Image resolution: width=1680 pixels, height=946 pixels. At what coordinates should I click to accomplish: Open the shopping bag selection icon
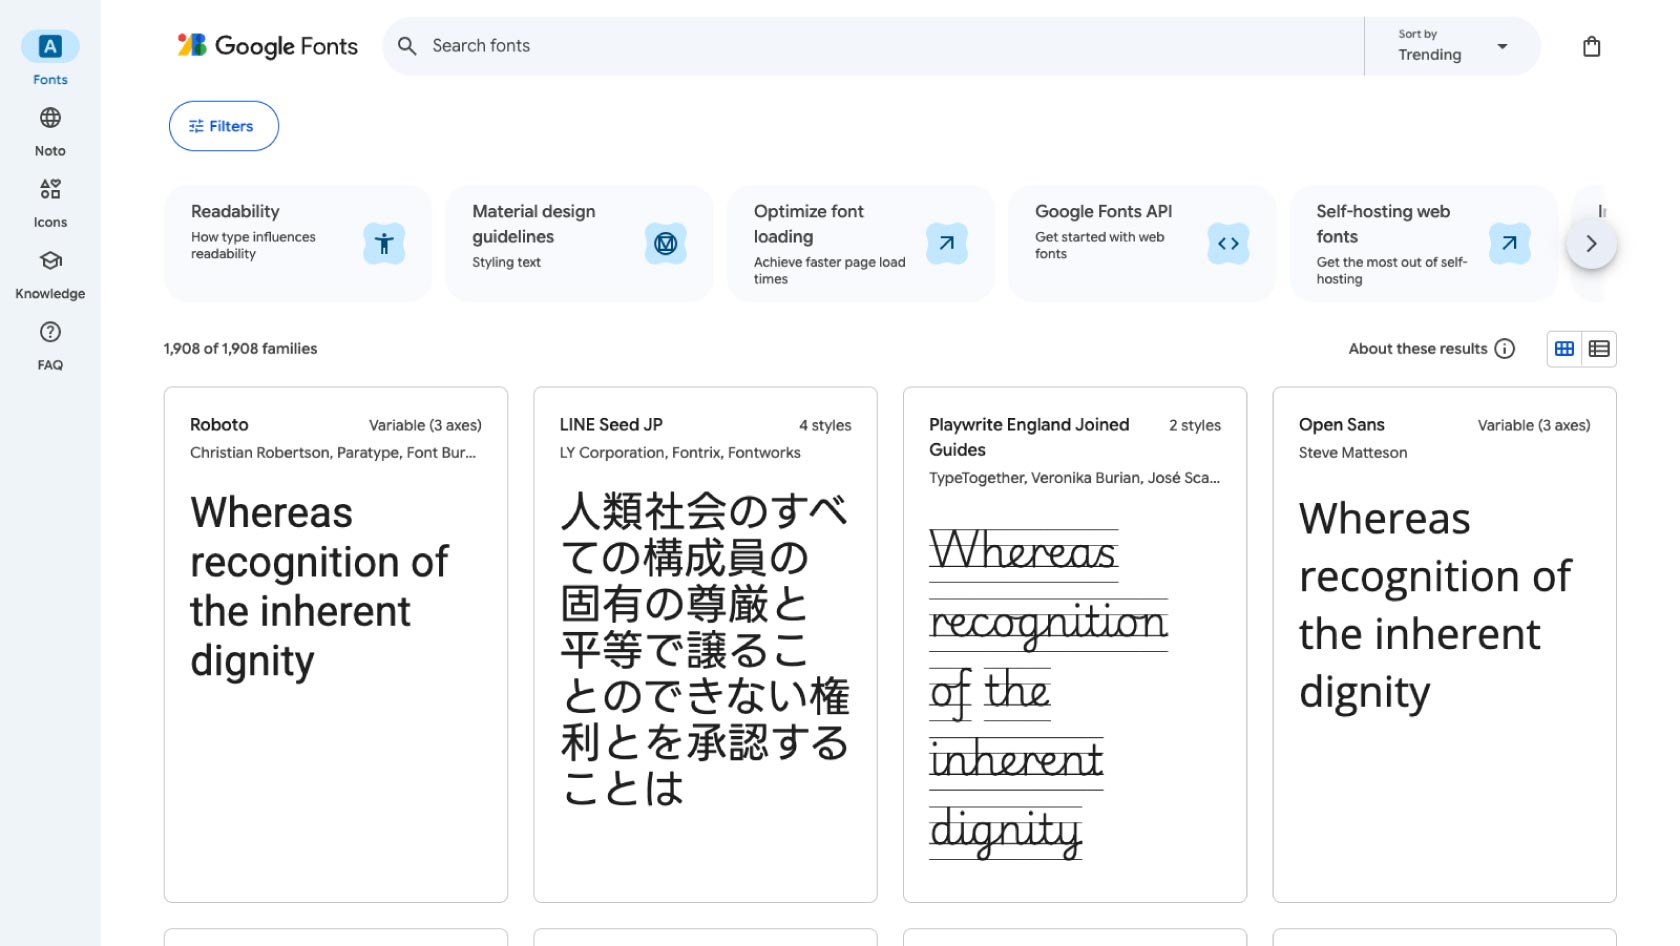pos(1591,47)
